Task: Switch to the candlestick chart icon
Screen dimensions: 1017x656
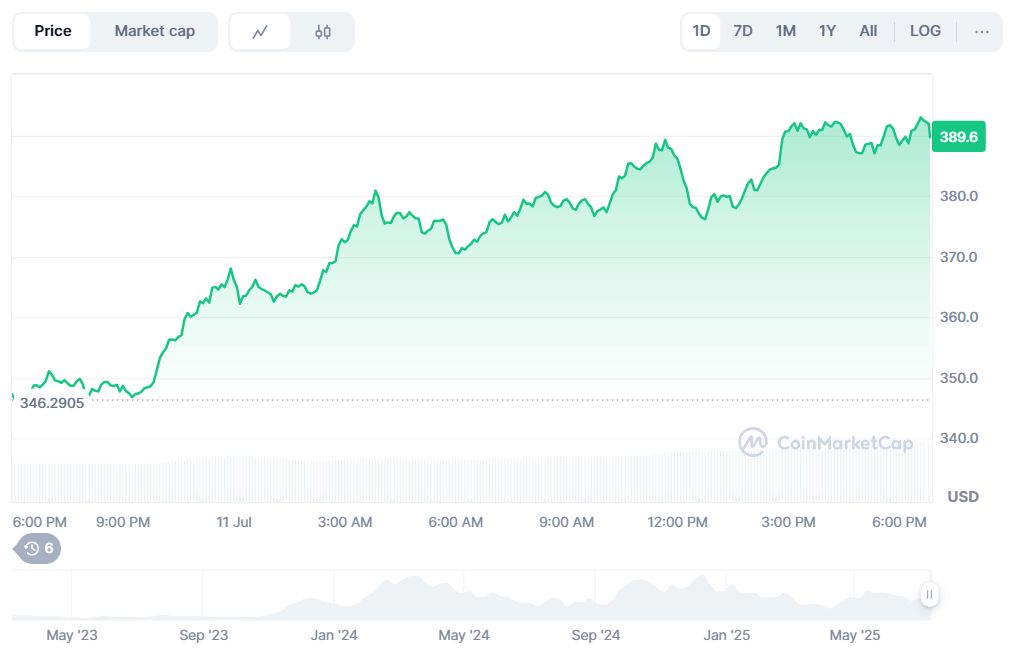Action: [x=322, y=32]
